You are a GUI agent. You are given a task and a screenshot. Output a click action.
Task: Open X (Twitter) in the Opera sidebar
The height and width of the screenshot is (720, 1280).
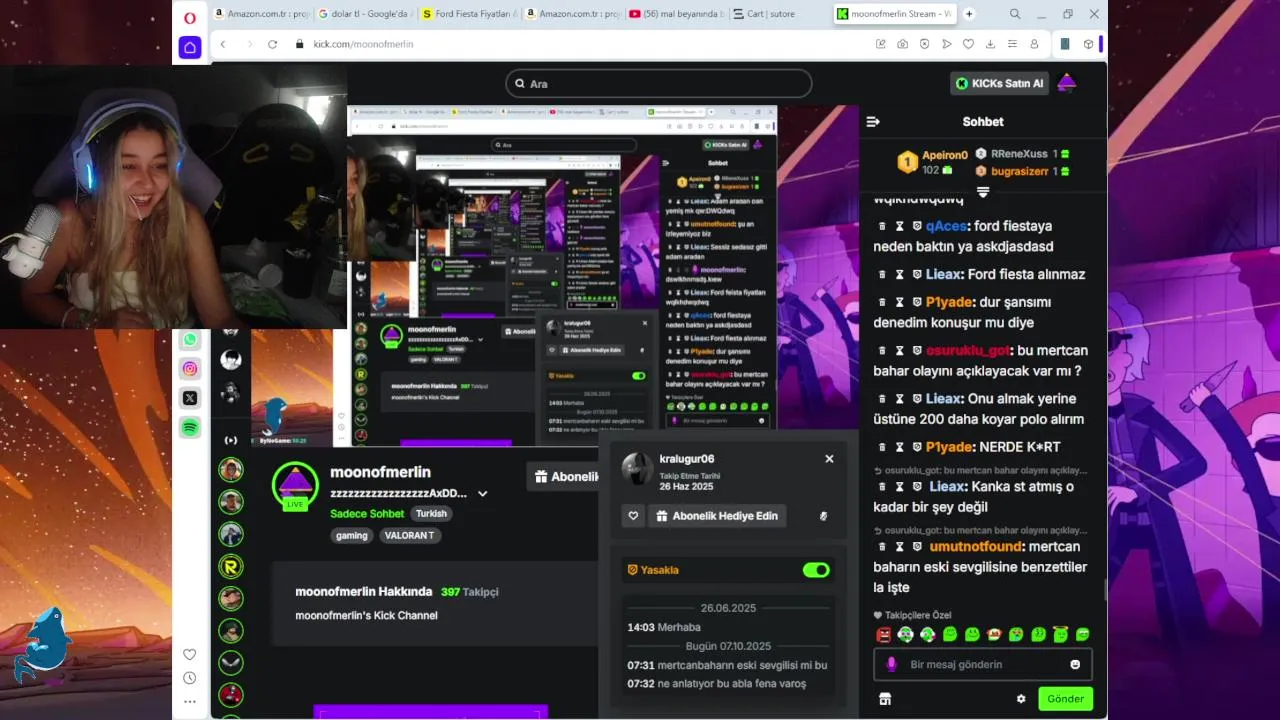tap(190, 398)
